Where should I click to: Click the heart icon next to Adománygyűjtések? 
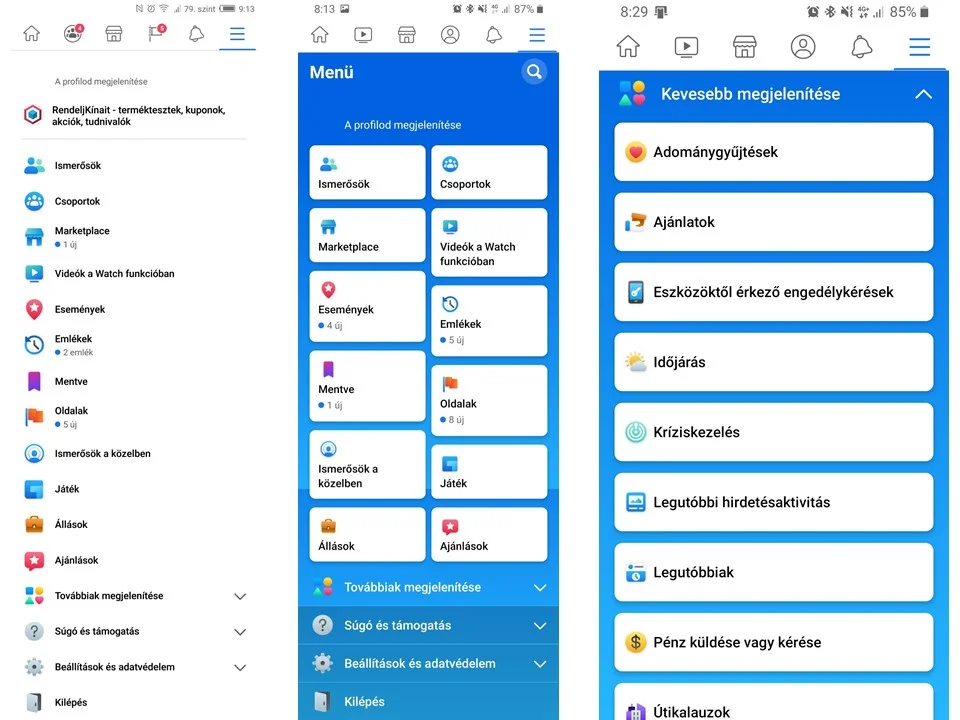[636, 152]
